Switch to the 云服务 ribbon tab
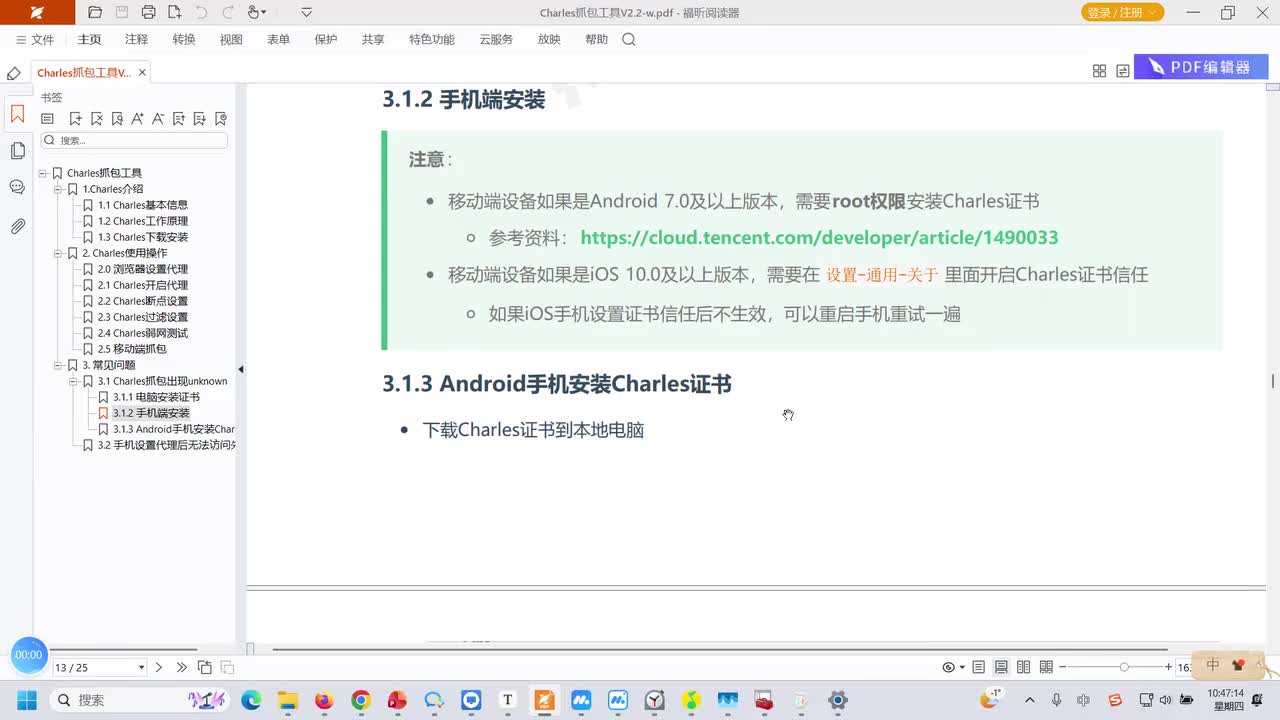The width and height of the screenshot is (1280, 720). [496, 40]
